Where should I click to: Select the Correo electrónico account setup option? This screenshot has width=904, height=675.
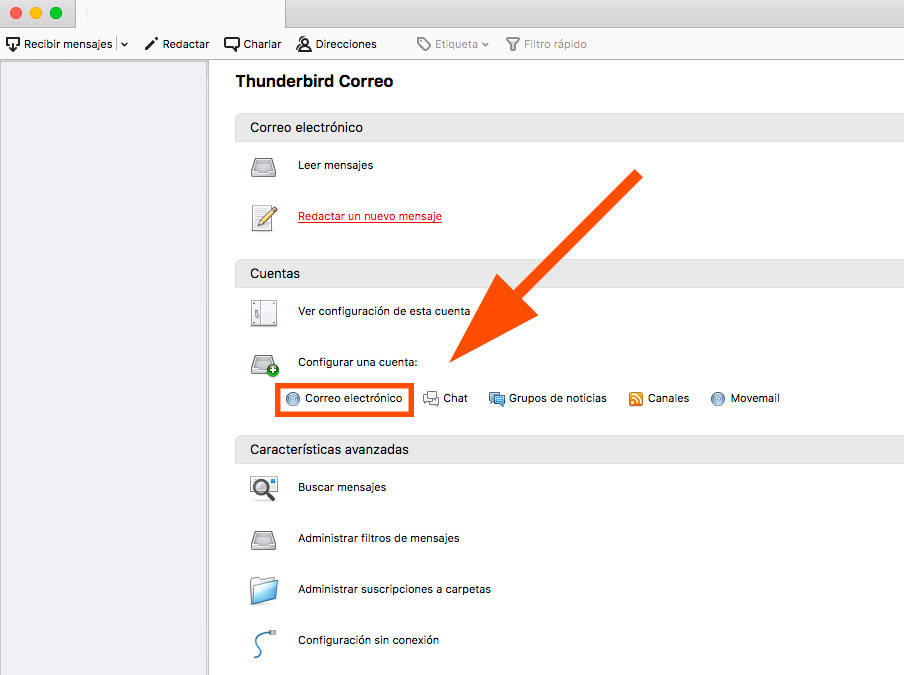[x=344, y=398]
